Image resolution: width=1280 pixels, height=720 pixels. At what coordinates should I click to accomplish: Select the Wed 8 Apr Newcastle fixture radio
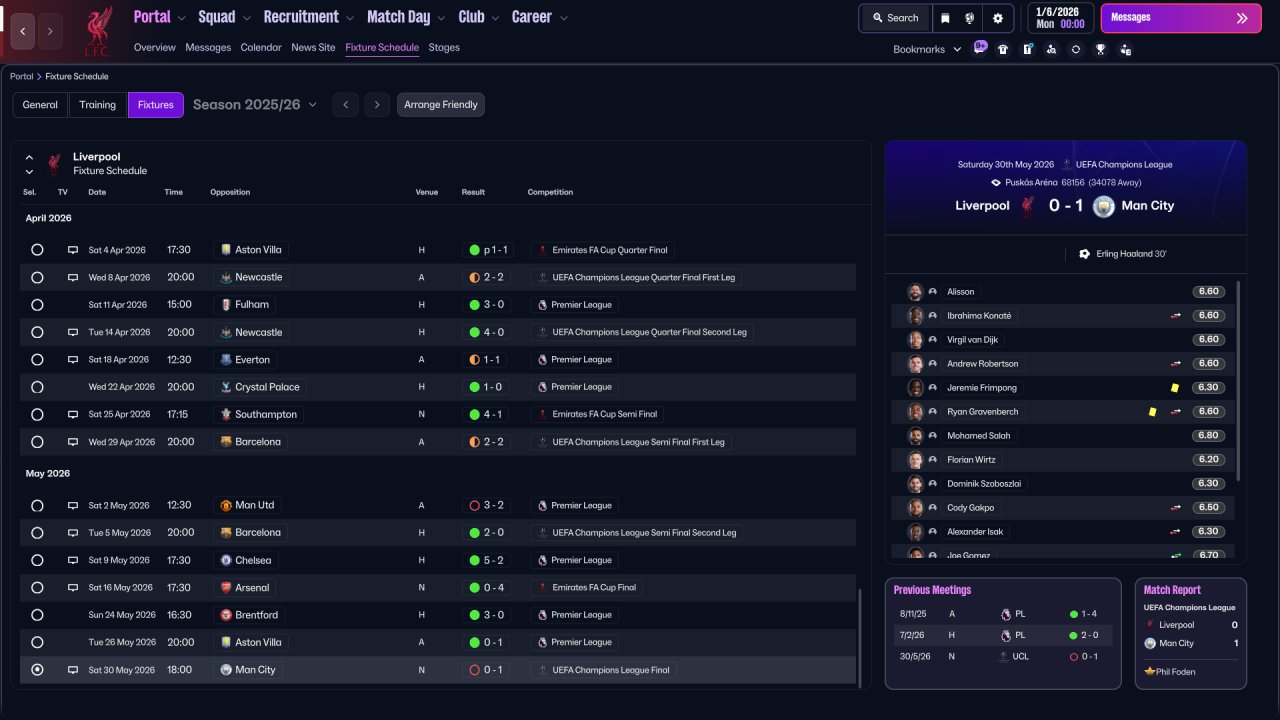(37, 277)
